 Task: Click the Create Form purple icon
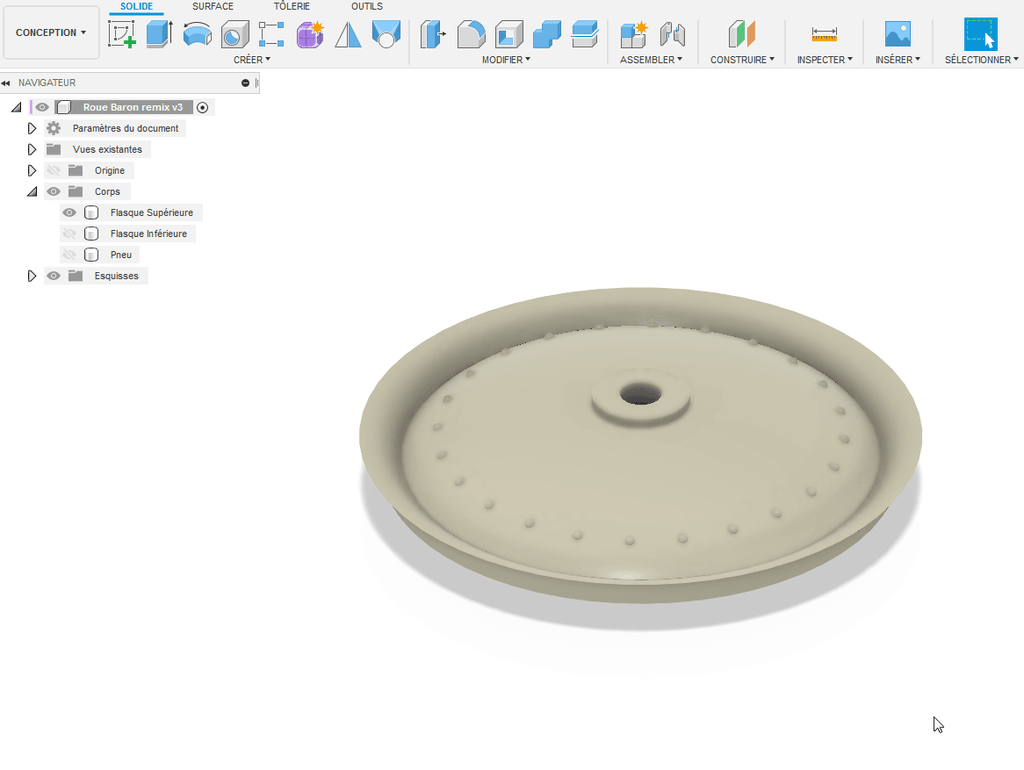(310, 34)
